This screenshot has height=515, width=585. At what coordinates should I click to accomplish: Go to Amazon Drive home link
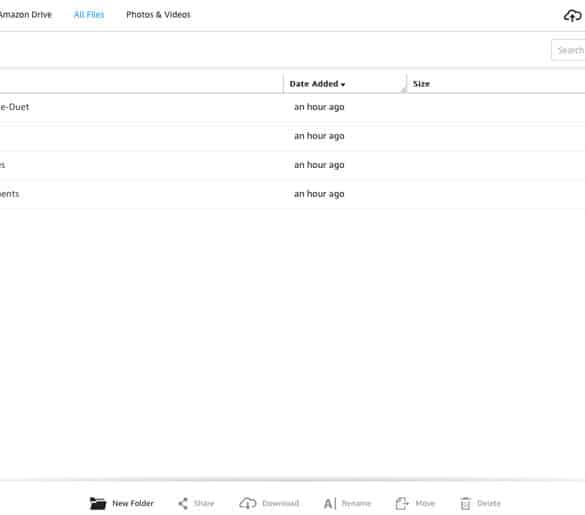tap(25, 15)
